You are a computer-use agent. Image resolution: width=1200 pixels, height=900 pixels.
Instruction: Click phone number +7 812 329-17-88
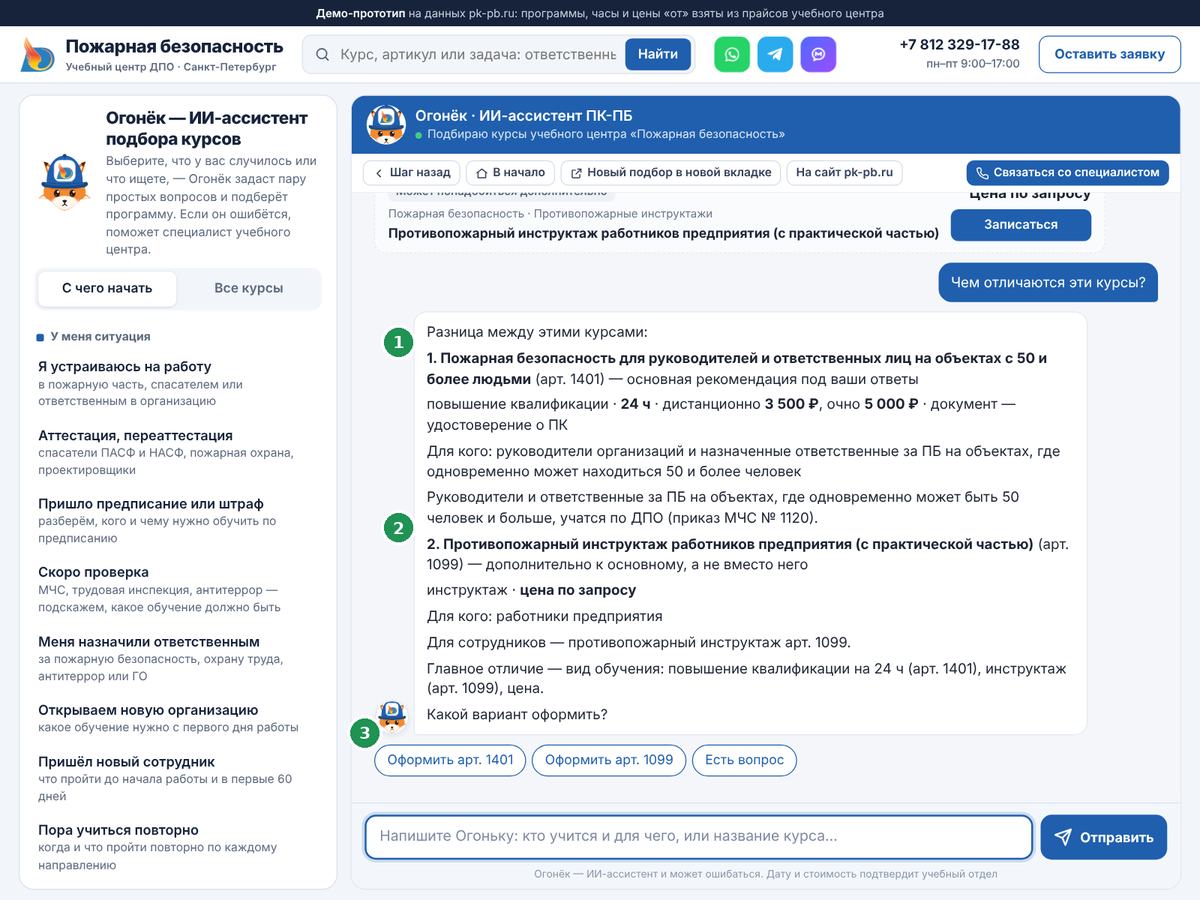point(959,45)
